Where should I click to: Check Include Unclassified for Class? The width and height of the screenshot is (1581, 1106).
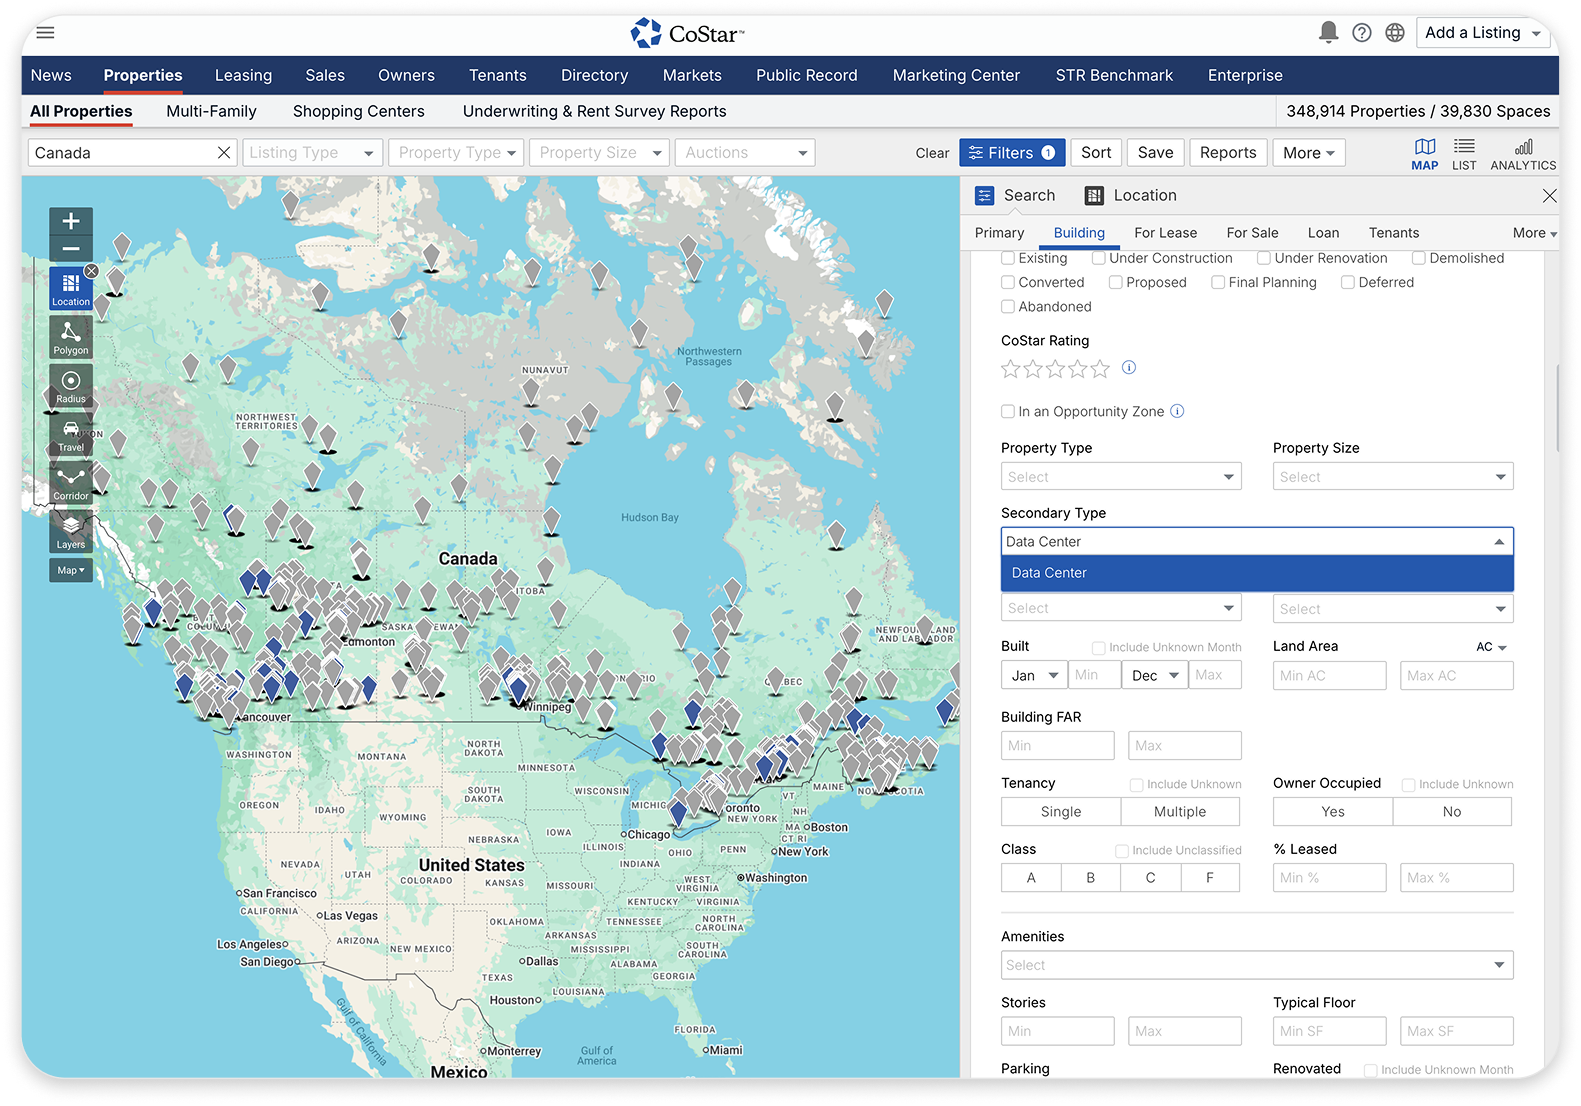click(1122, 851)
